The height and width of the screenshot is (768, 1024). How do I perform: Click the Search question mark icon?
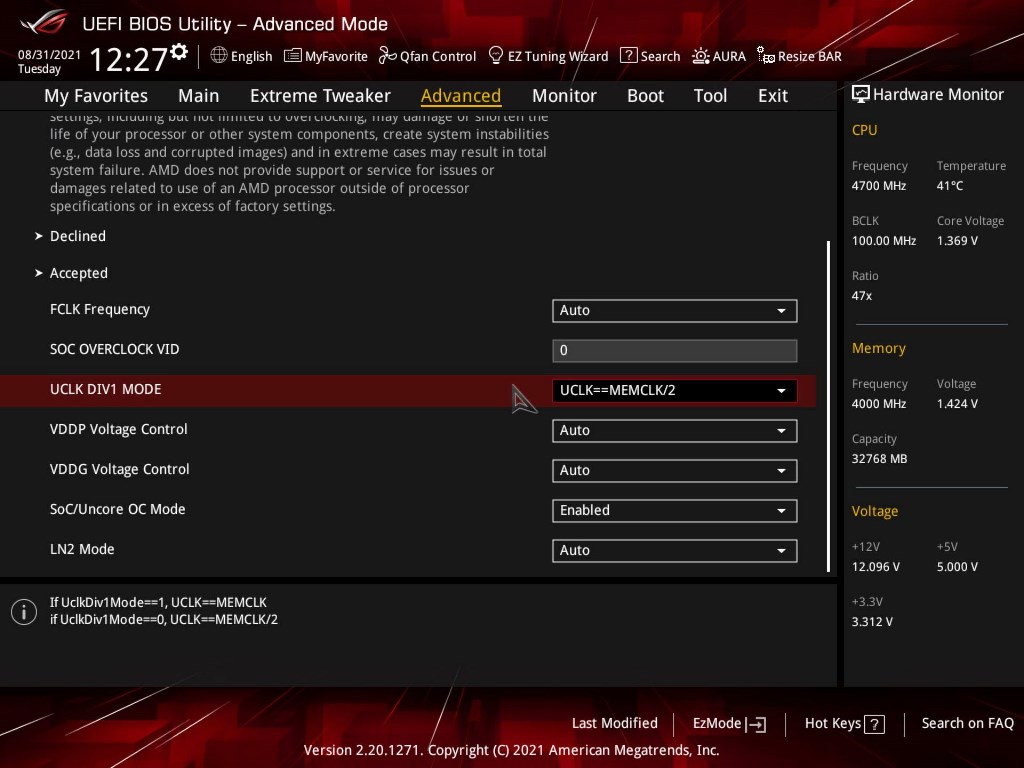click(628, 56)
